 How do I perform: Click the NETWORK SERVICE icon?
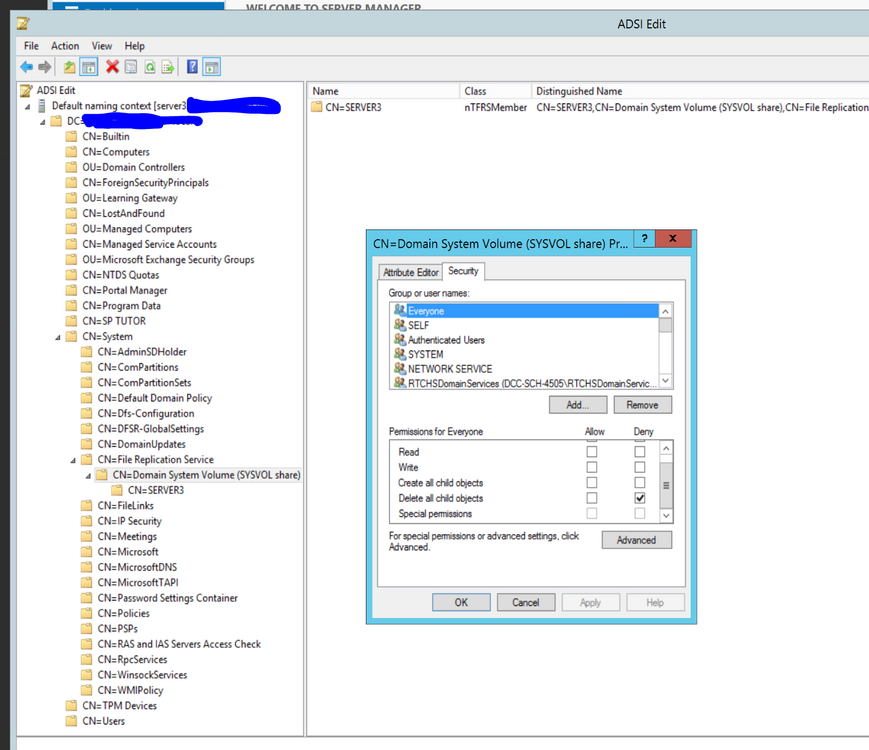[x=400, y=368]
